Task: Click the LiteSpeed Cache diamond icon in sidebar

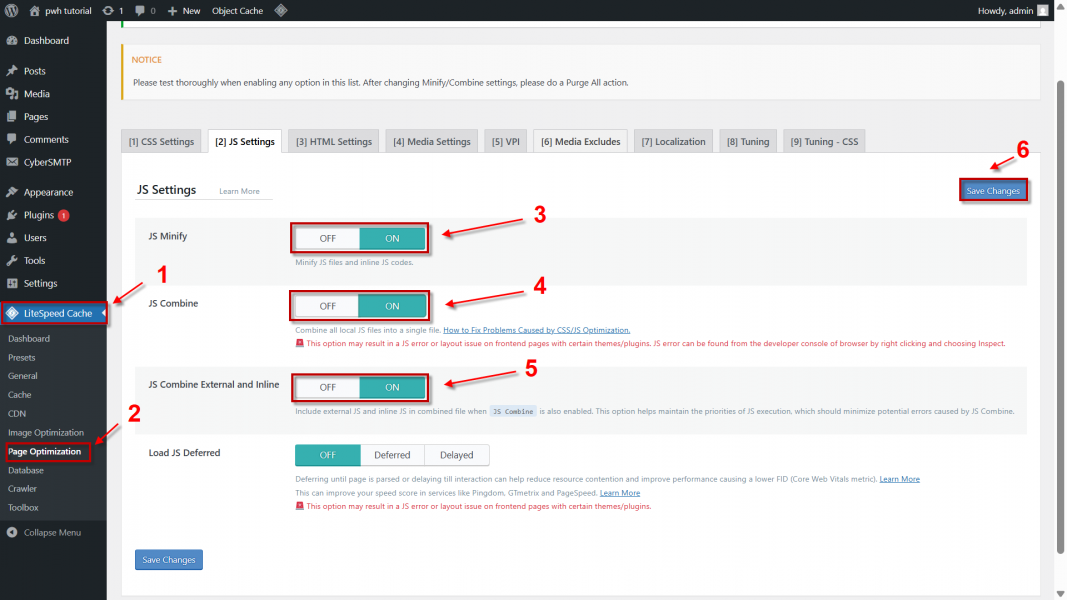Action: pos(12,313)
